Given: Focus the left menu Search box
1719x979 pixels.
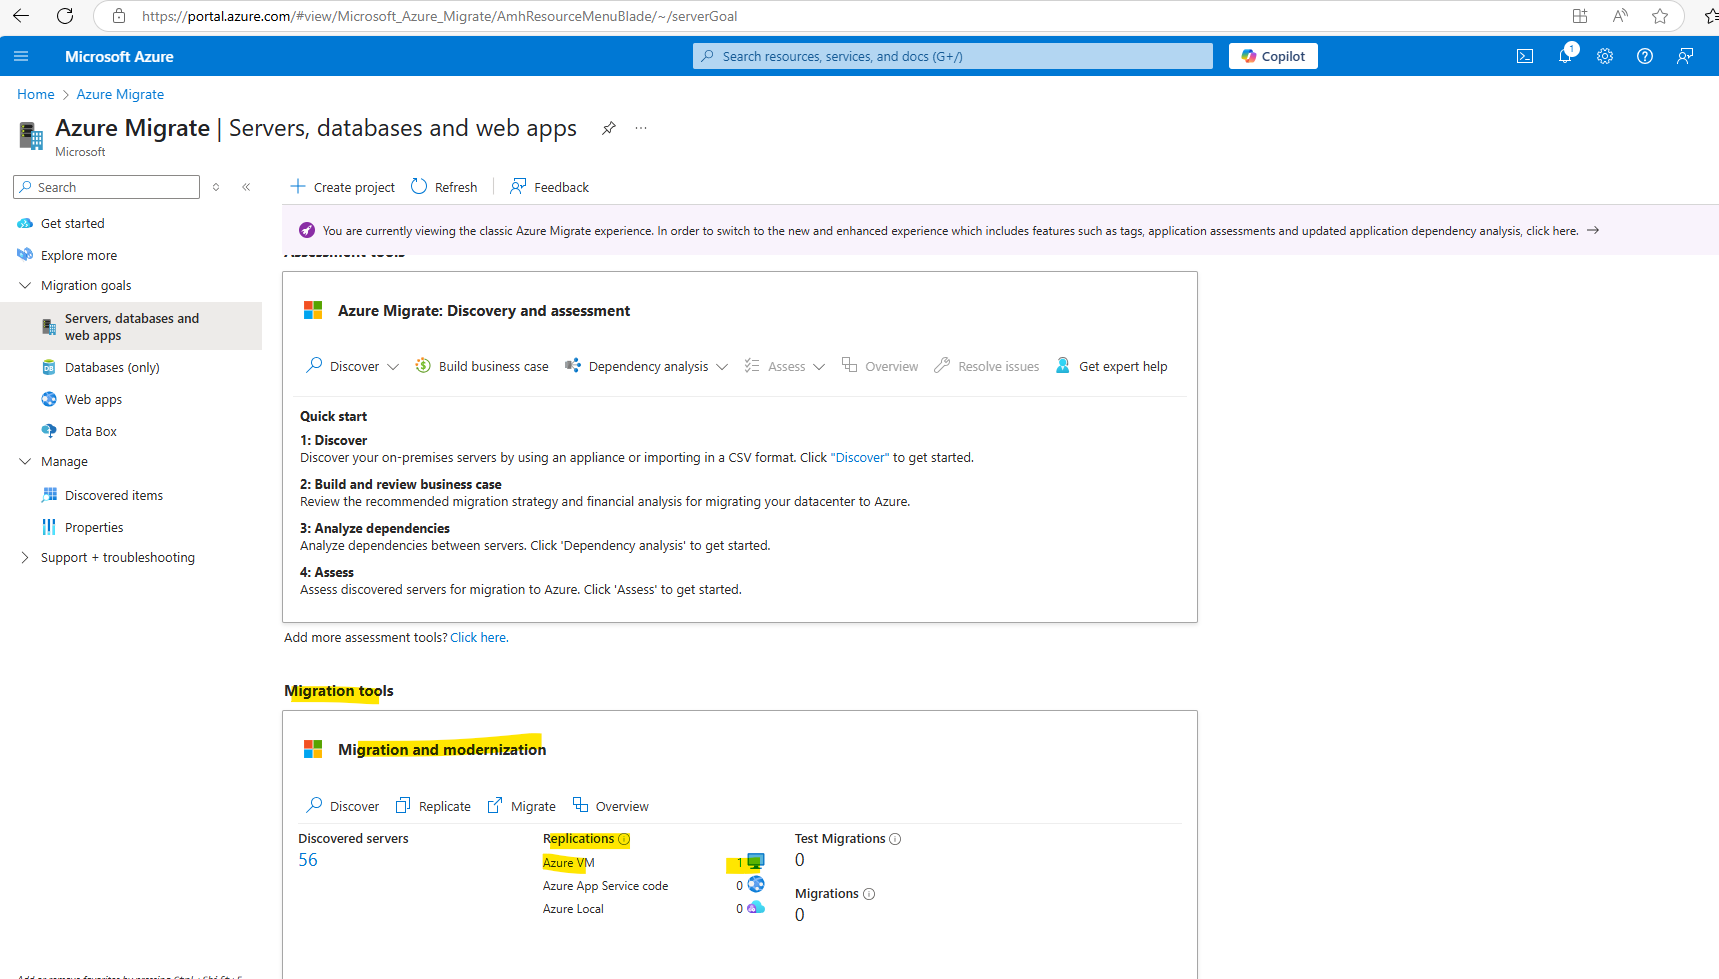Looking at the screenshot, I should click(x=106, y=187).
